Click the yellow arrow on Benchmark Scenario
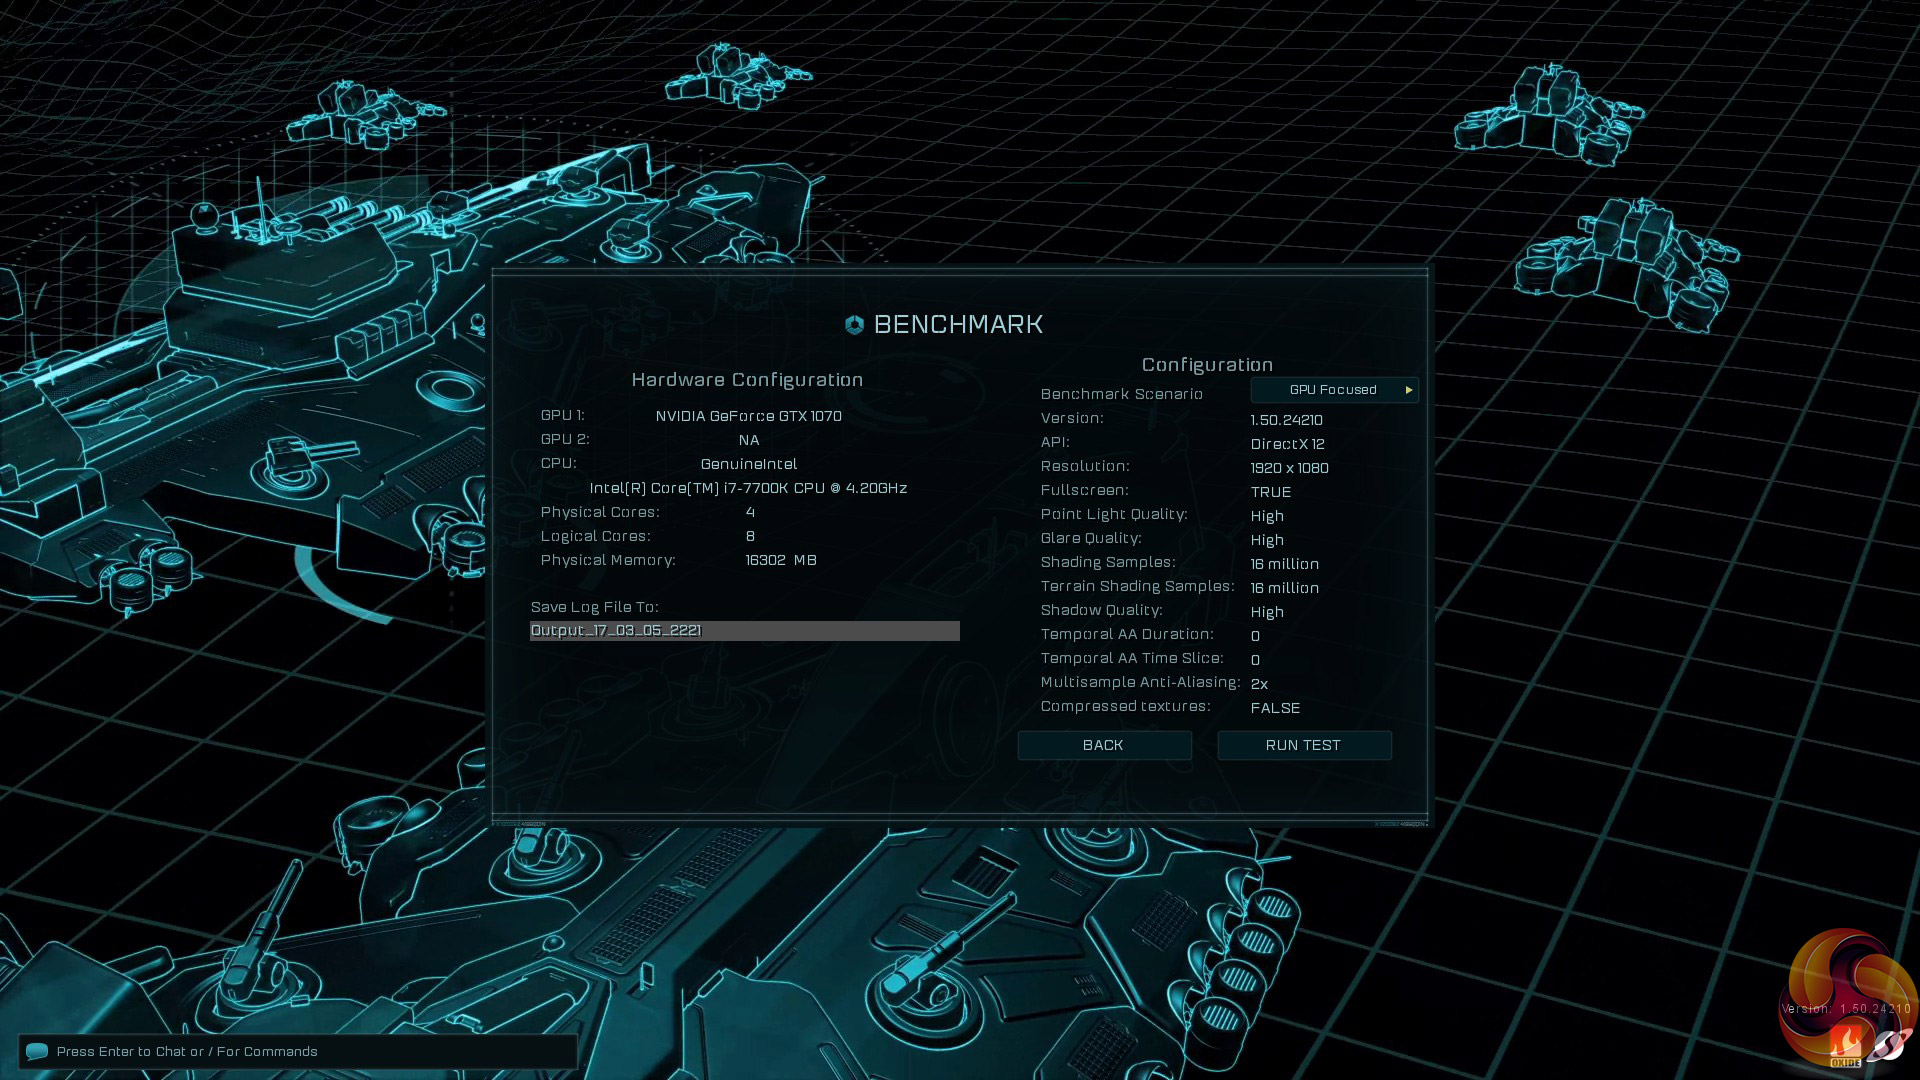 coord(1409,390)
